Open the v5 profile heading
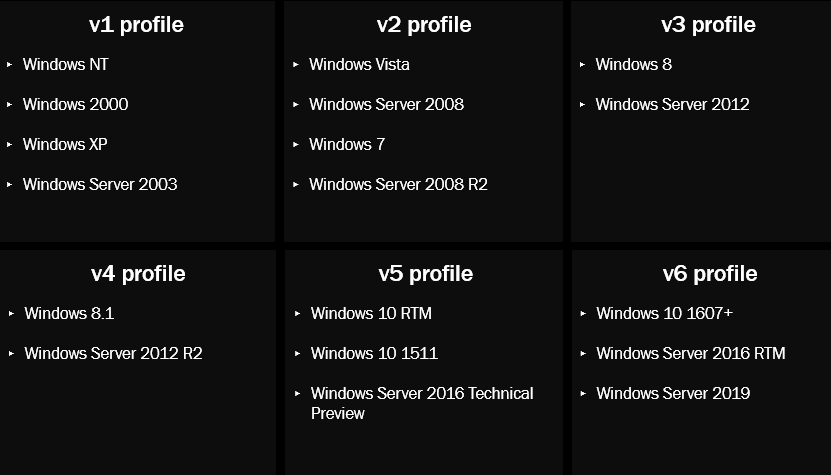The height and width of the screenshot is (475, 831). click(x=426, y=274)
